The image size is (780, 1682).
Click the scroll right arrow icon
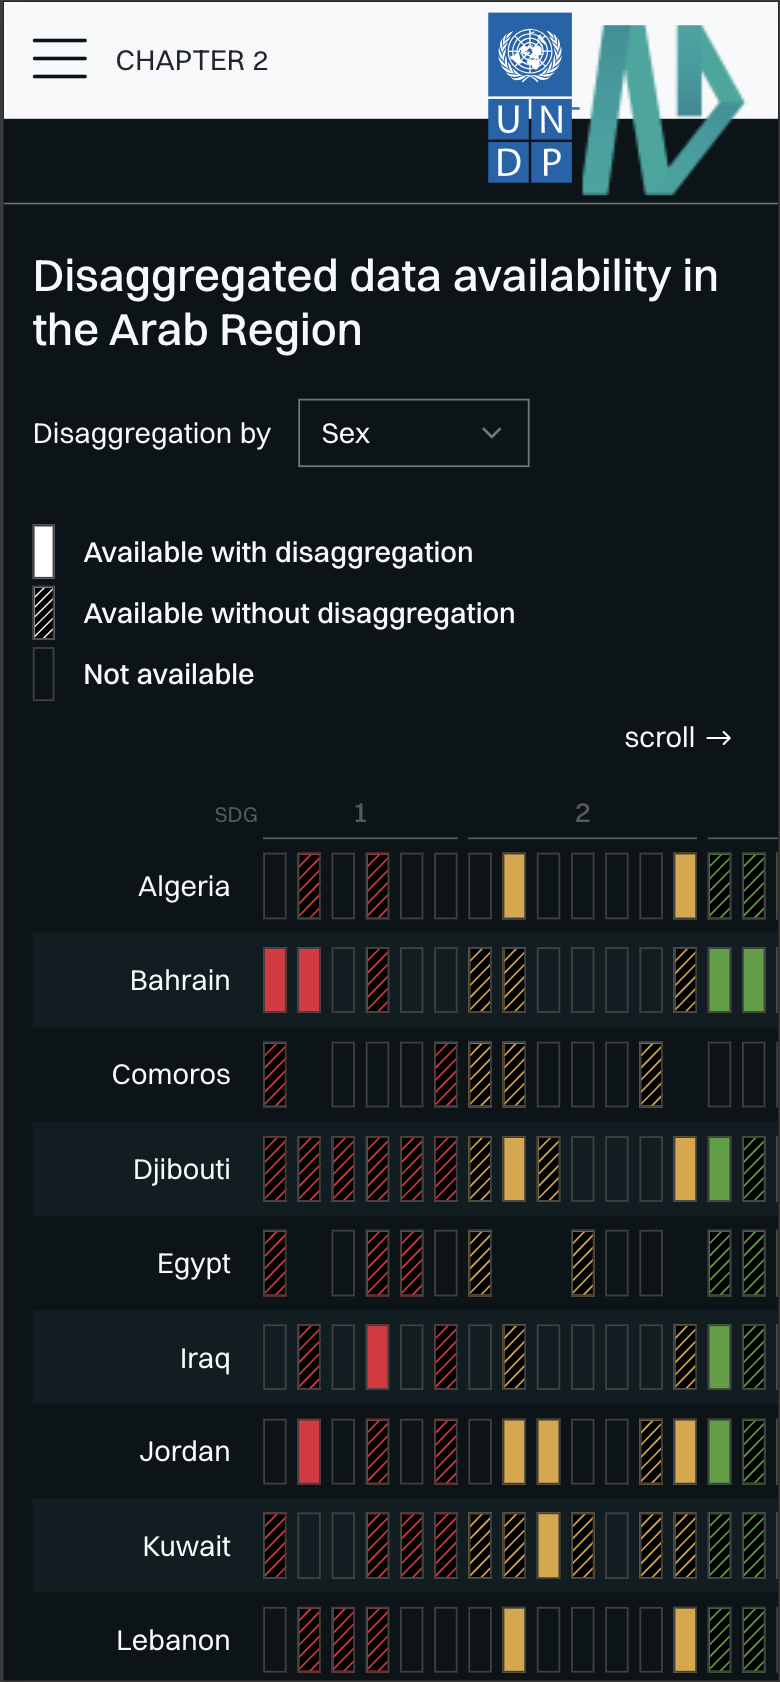(x=719, y=738)
